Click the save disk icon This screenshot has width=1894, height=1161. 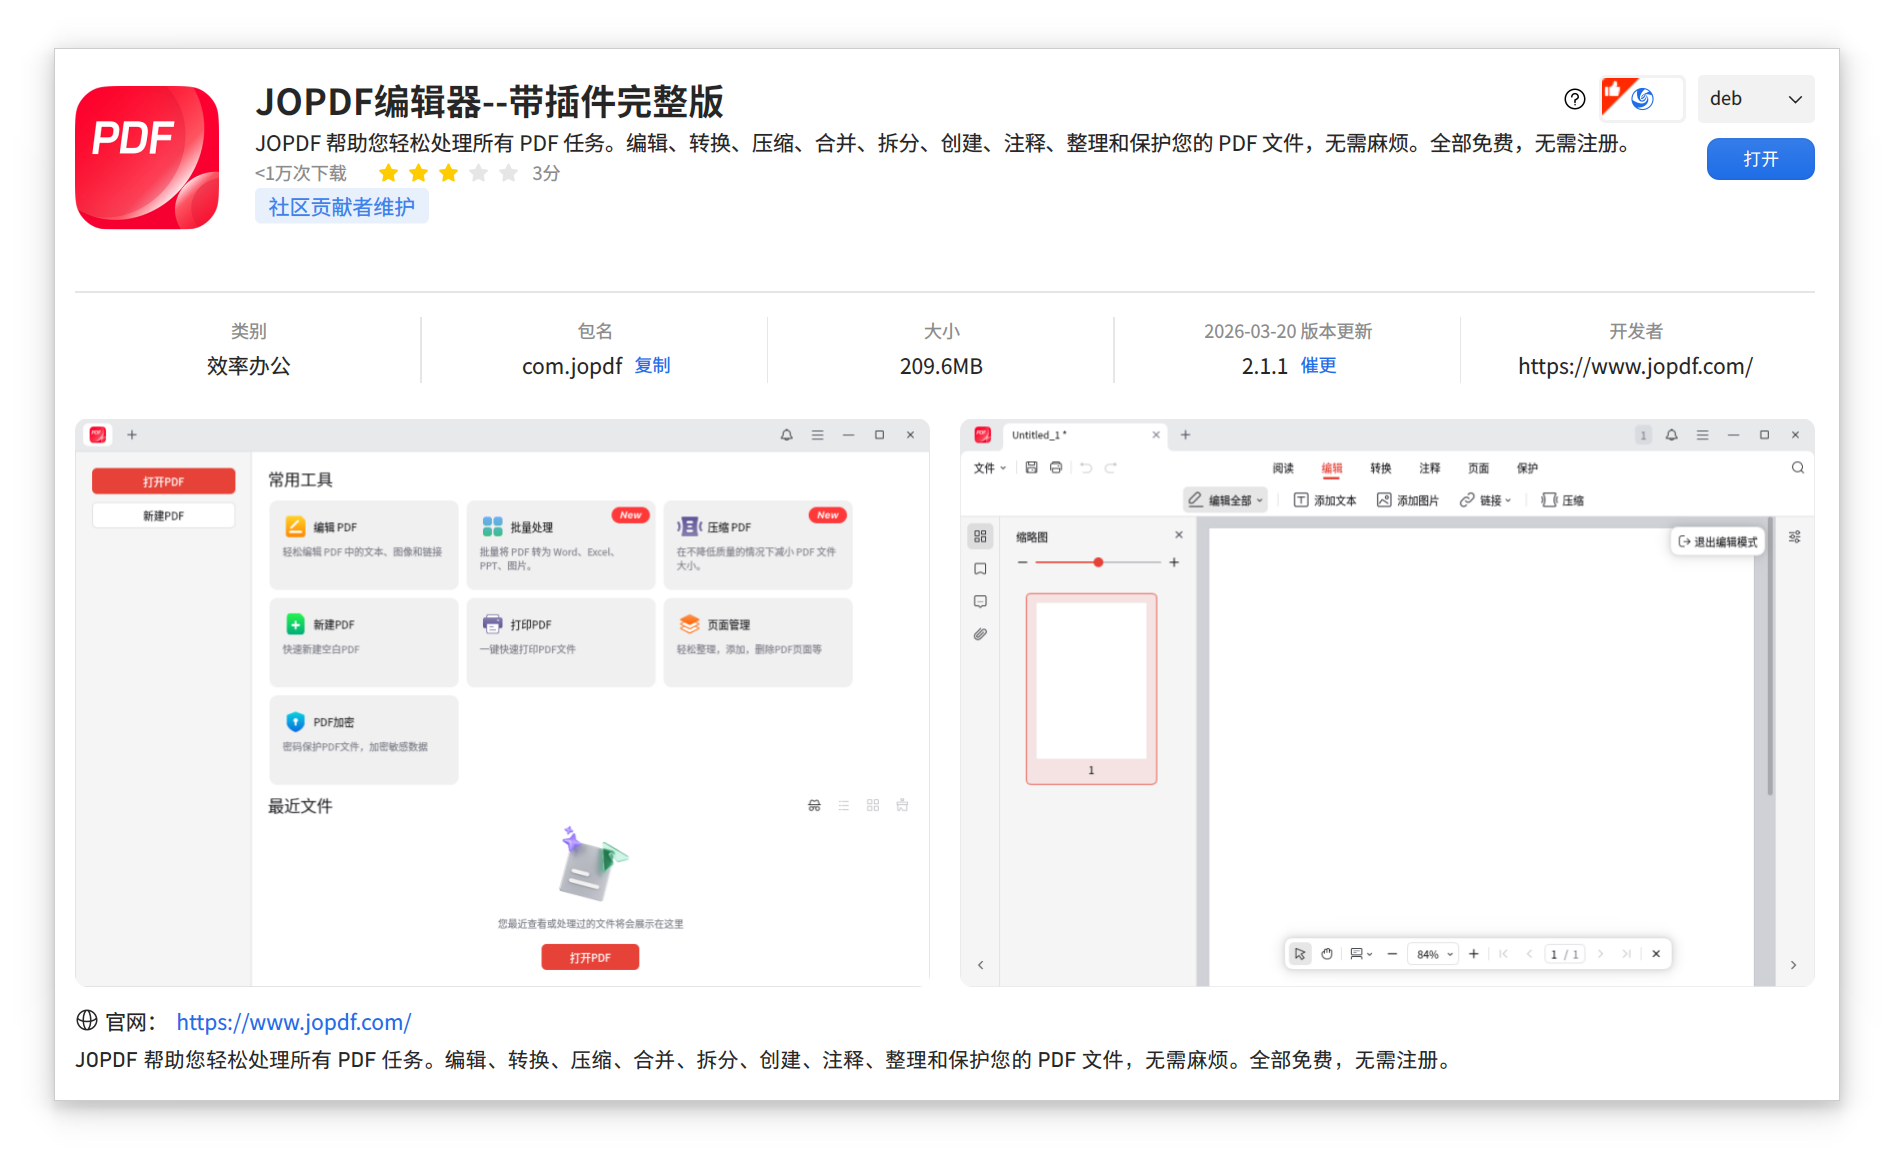pyautogui.click(x=1032, y=467)
